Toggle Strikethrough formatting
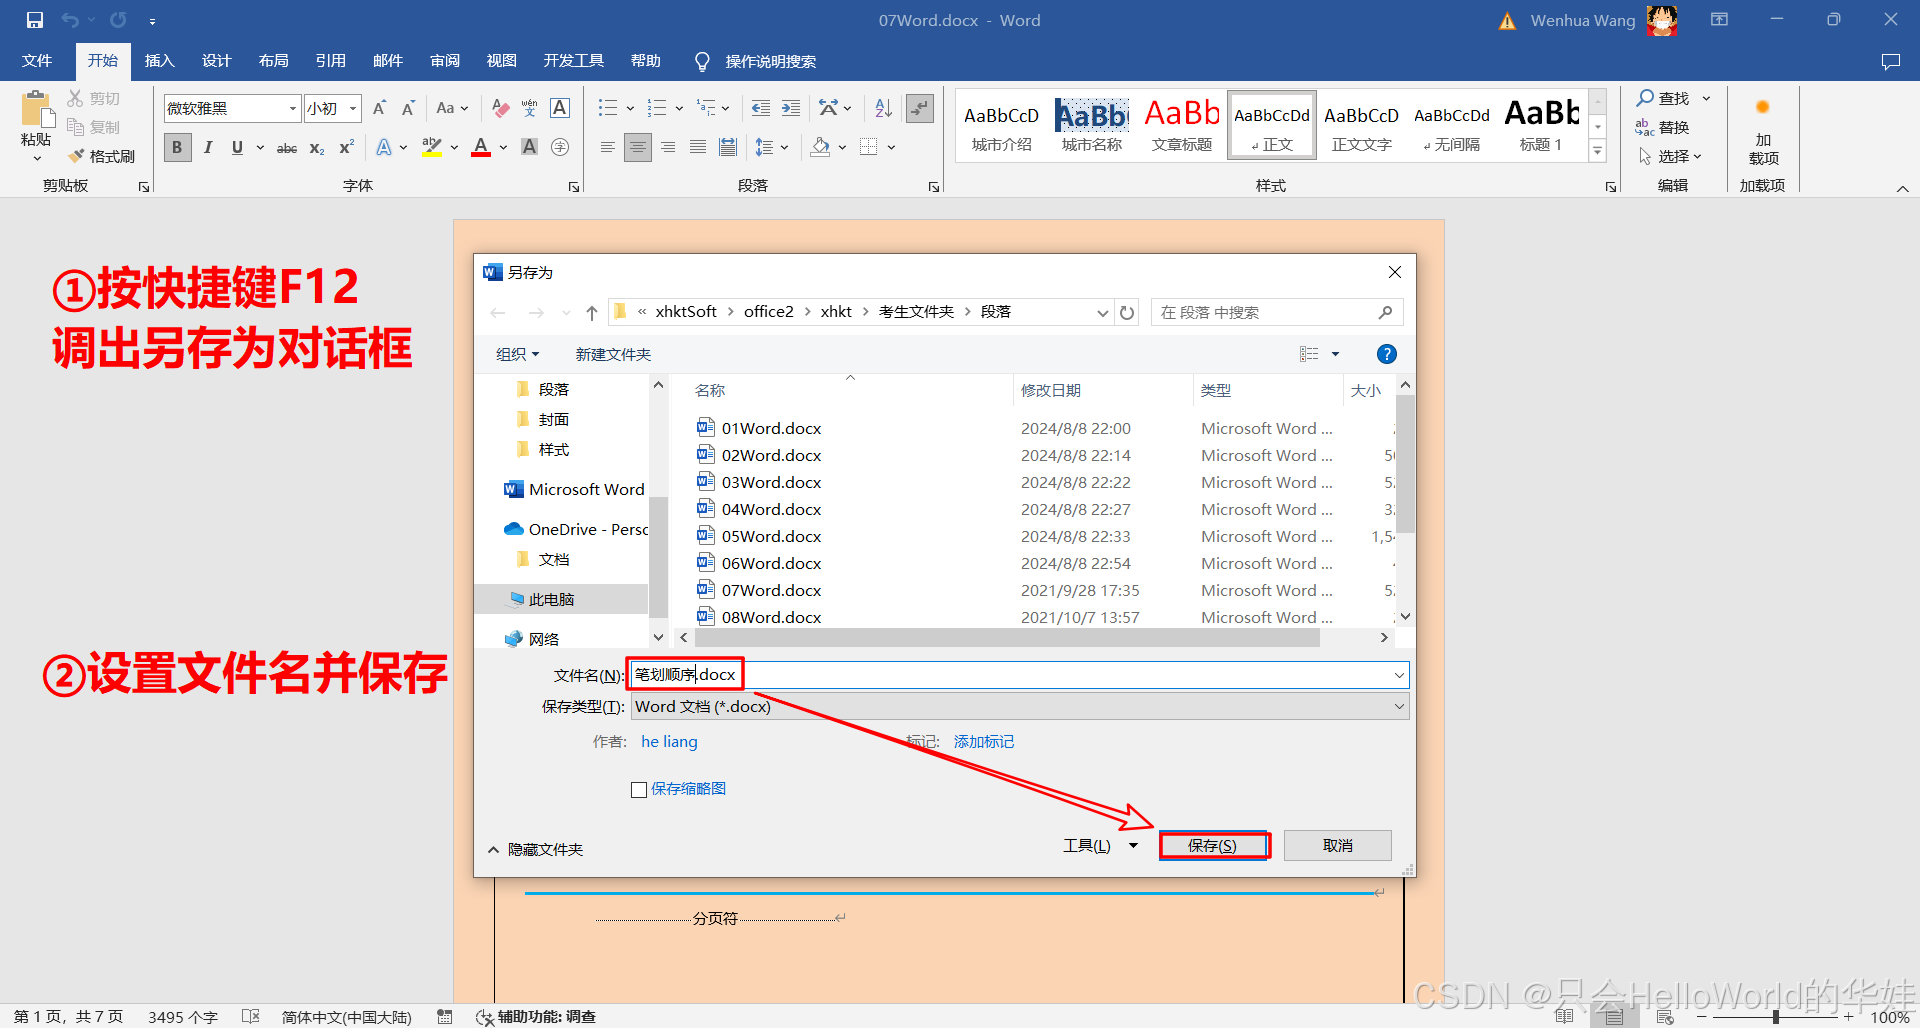1920x1028 pixels. pos(287,148)
